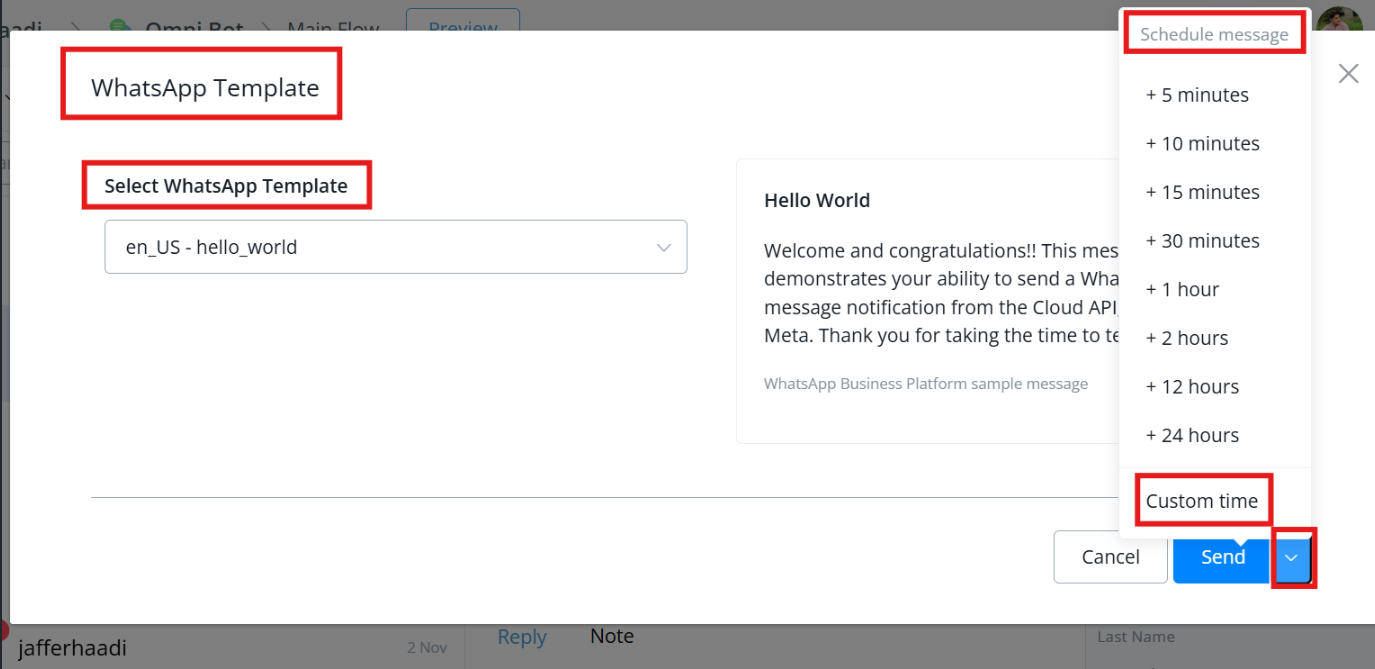
Task: Schedule message in + 5 minutes
Action: point(1197,95)
